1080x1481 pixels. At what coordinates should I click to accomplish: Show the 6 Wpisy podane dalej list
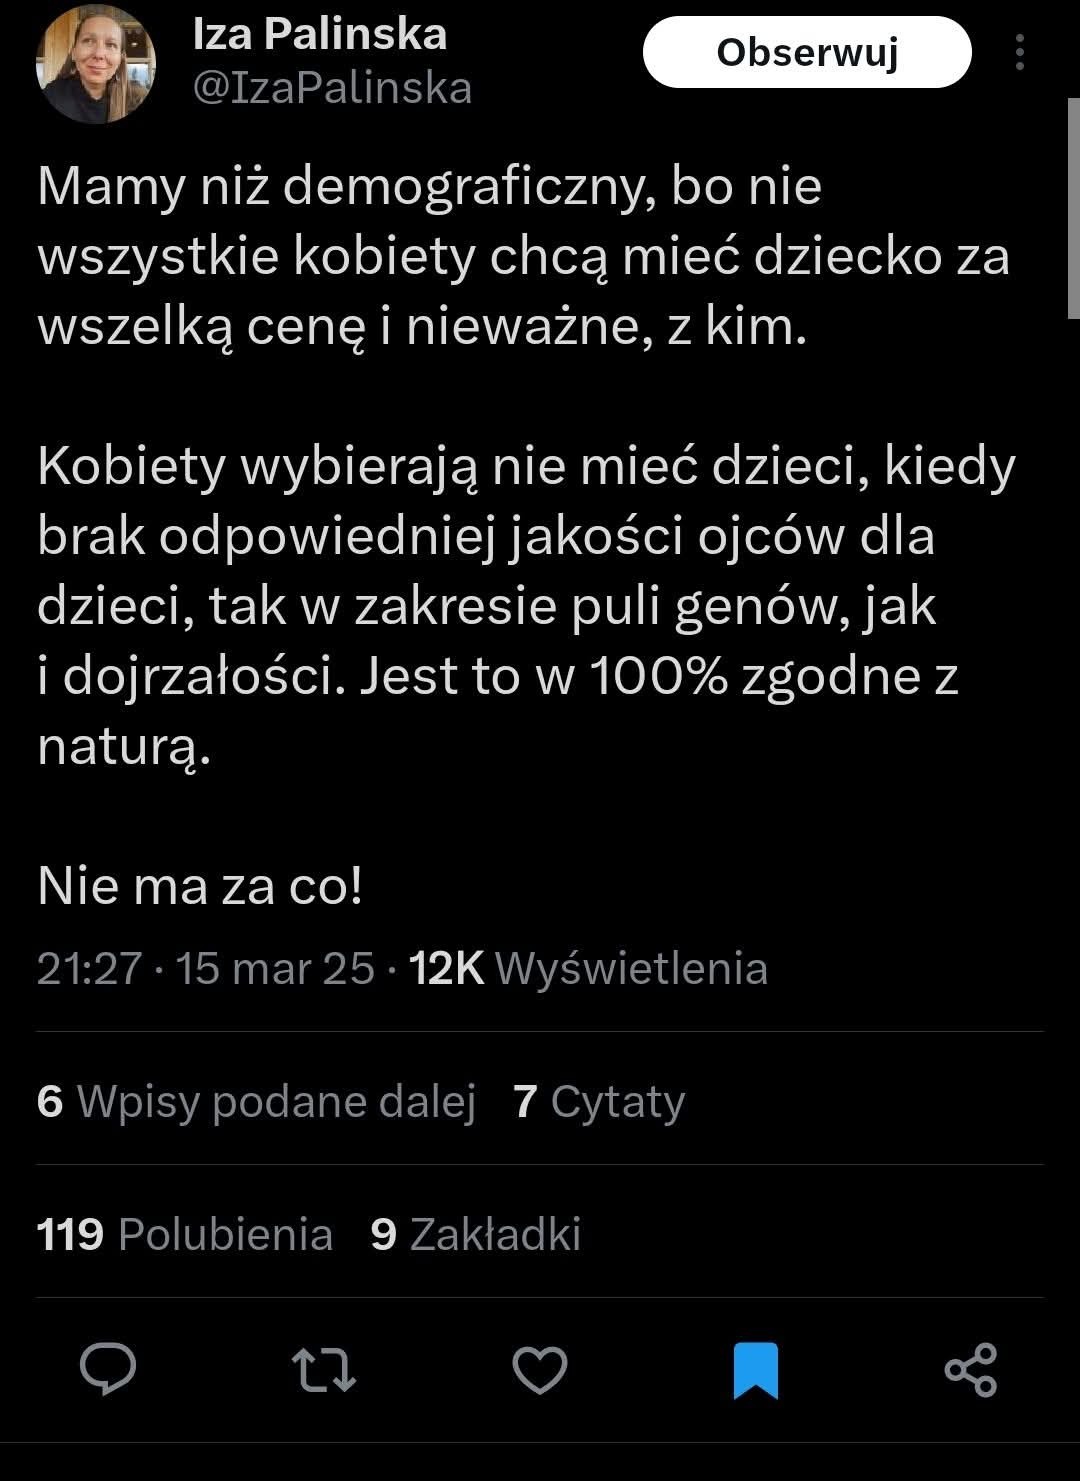256,1101
